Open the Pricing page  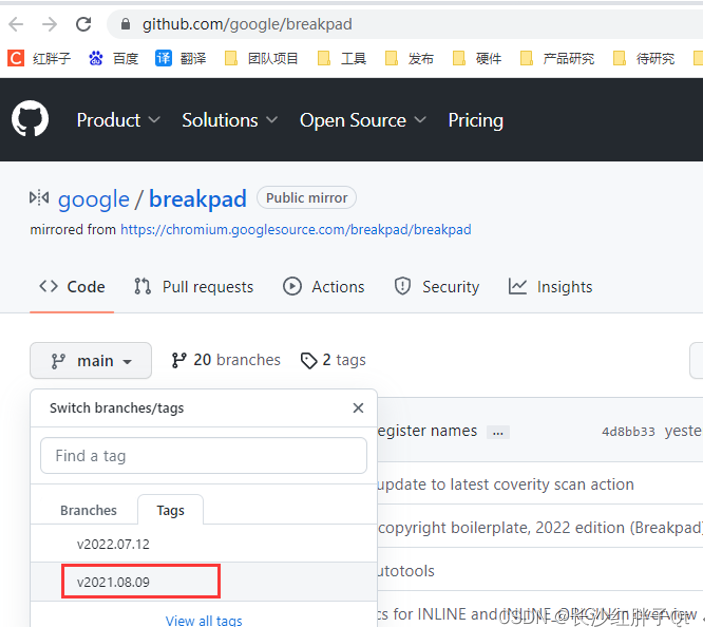[476, 120]
